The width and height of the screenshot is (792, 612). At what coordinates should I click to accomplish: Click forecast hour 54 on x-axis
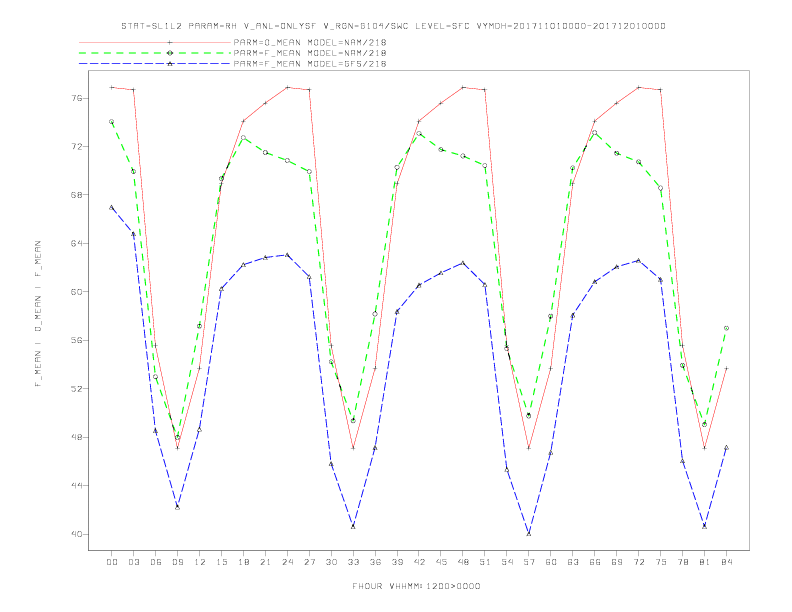pyautogui.click(x=507, y=562)
